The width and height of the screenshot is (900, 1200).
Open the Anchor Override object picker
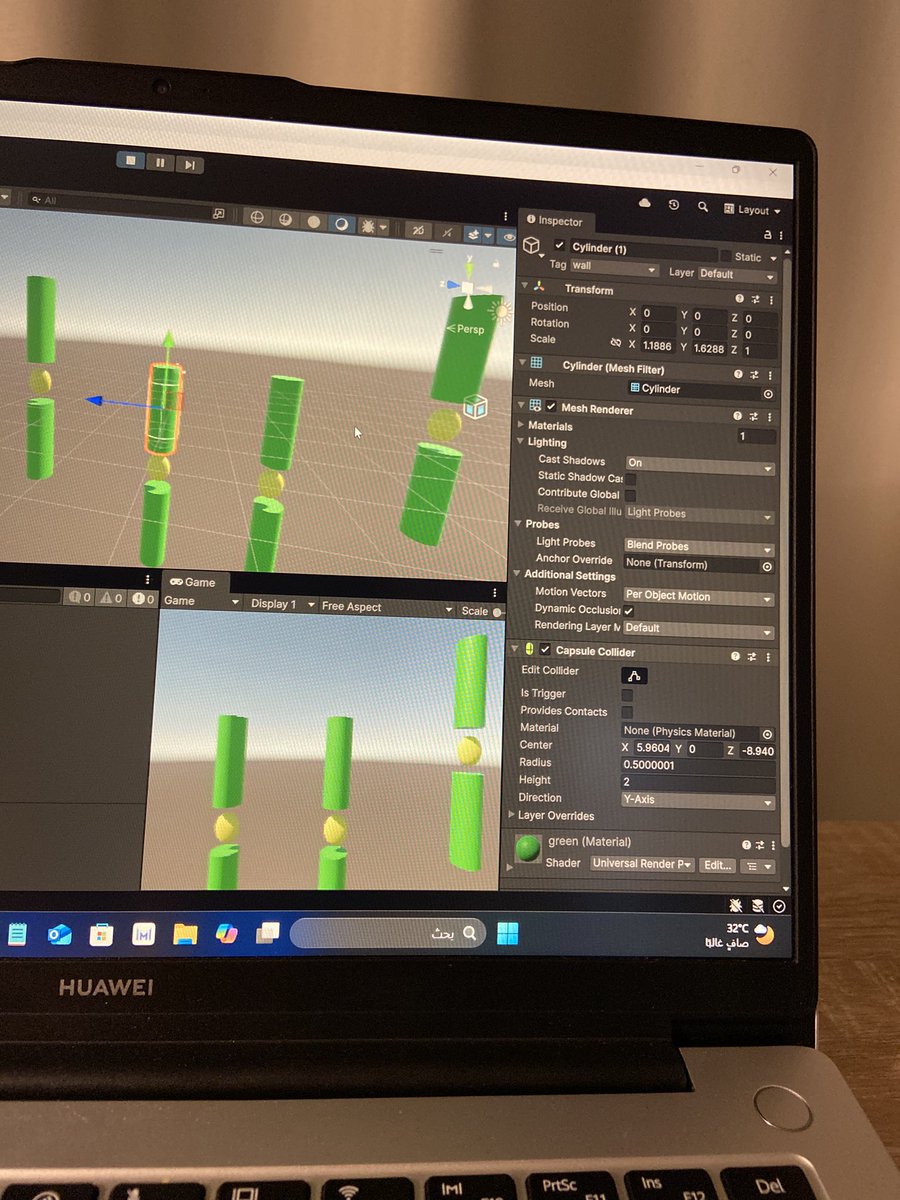click(767, 566)
